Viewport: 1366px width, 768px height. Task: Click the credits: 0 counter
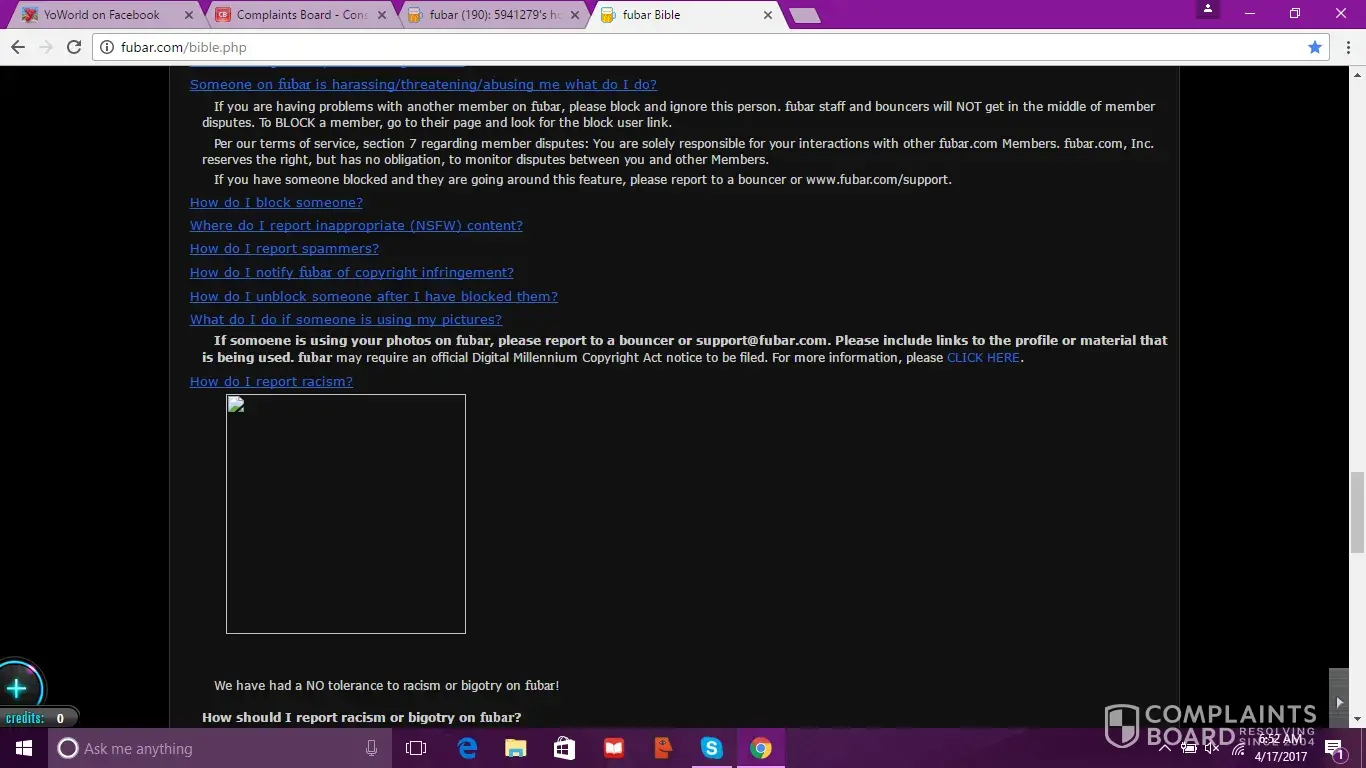click(38, 718)
